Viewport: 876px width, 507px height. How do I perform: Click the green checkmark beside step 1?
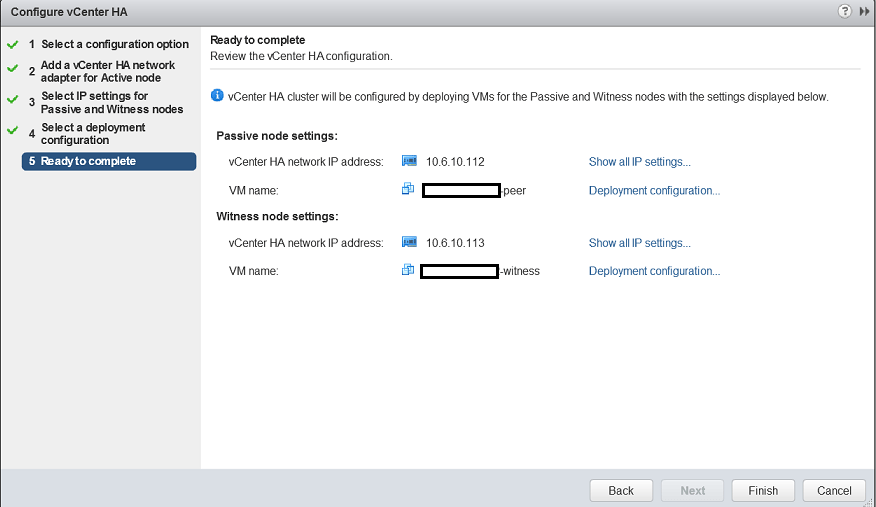click(x=13, y=44)
